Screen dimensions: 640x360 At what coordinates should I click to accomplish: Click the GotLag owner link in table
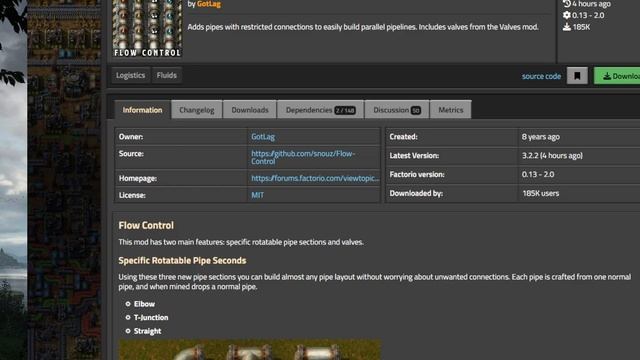pyautogui.click(x=263, y=137)
